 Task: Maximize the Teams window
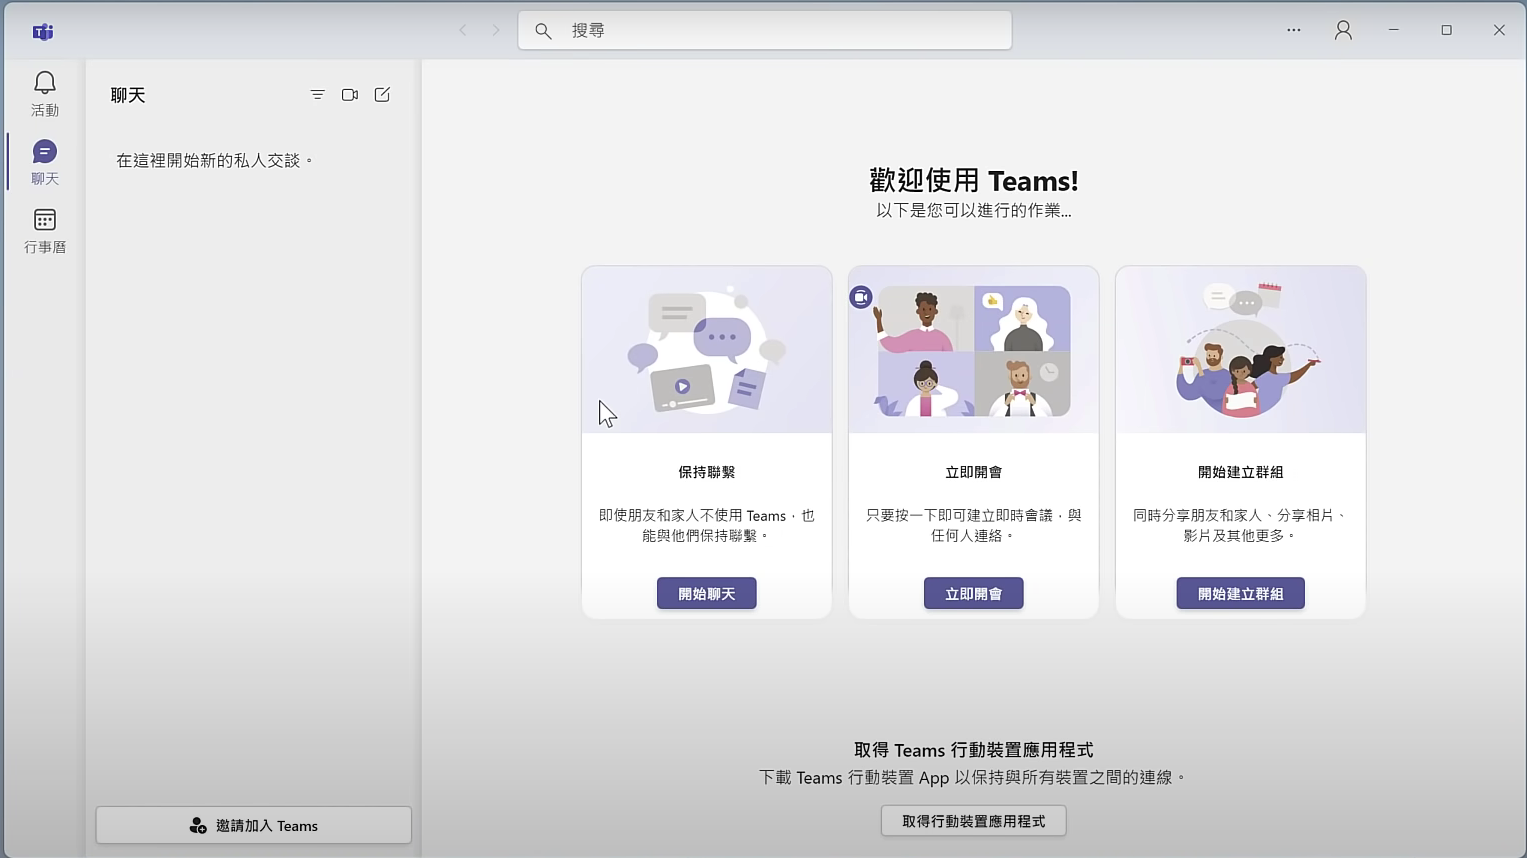[x=1446, y=30]
